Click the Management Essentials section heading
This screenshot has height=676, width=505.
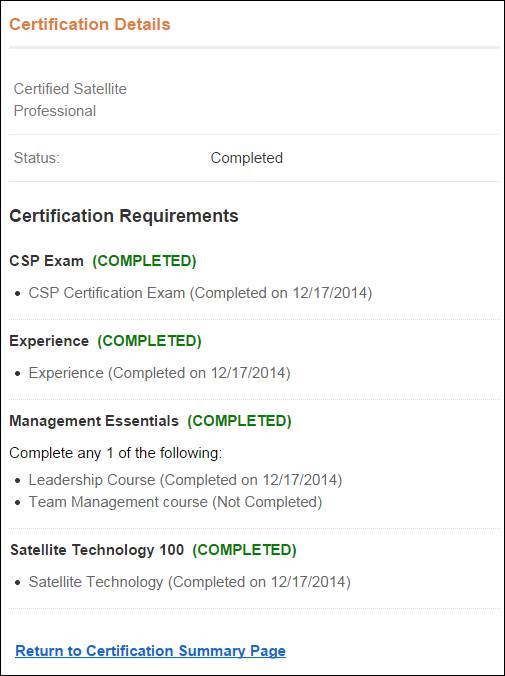point(94,421)
